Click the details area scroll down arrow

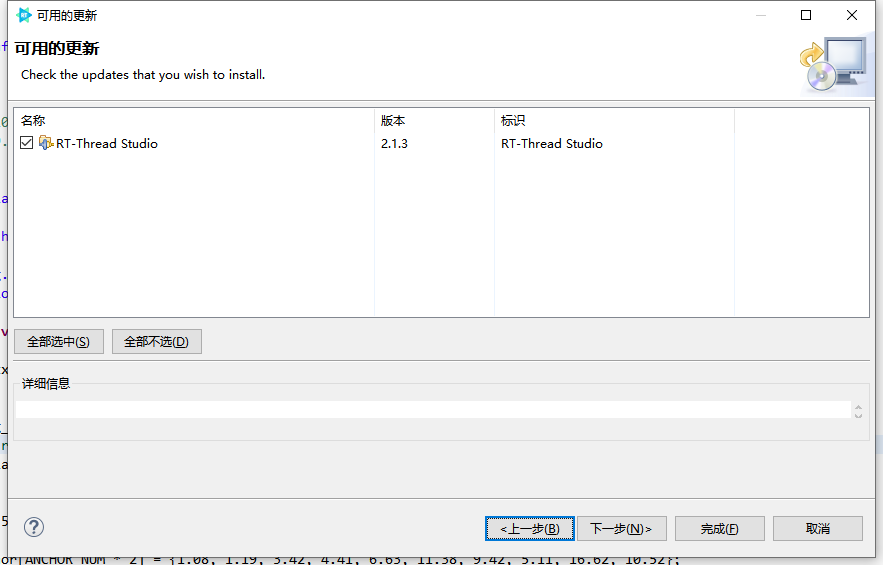[x=858, y=415]
